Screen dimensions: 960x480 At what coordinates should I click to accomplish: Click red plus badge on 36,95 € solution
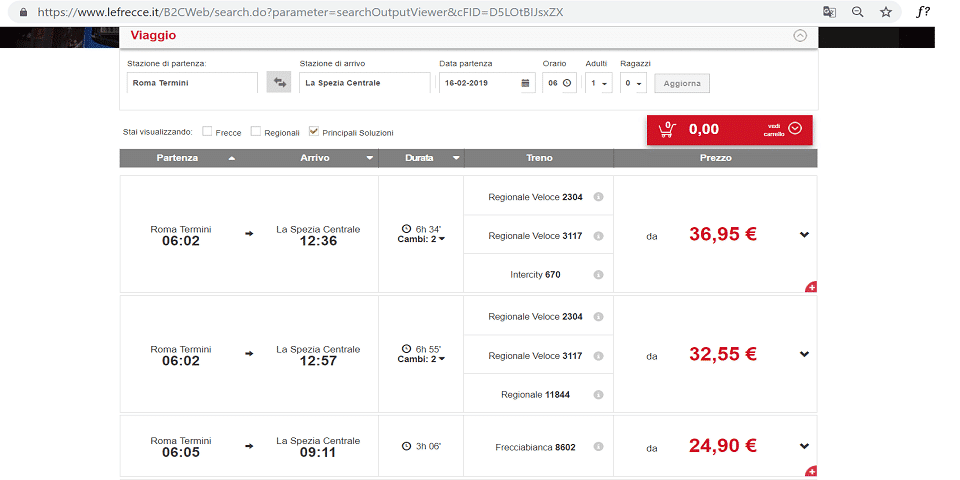[x=812, y=287]
